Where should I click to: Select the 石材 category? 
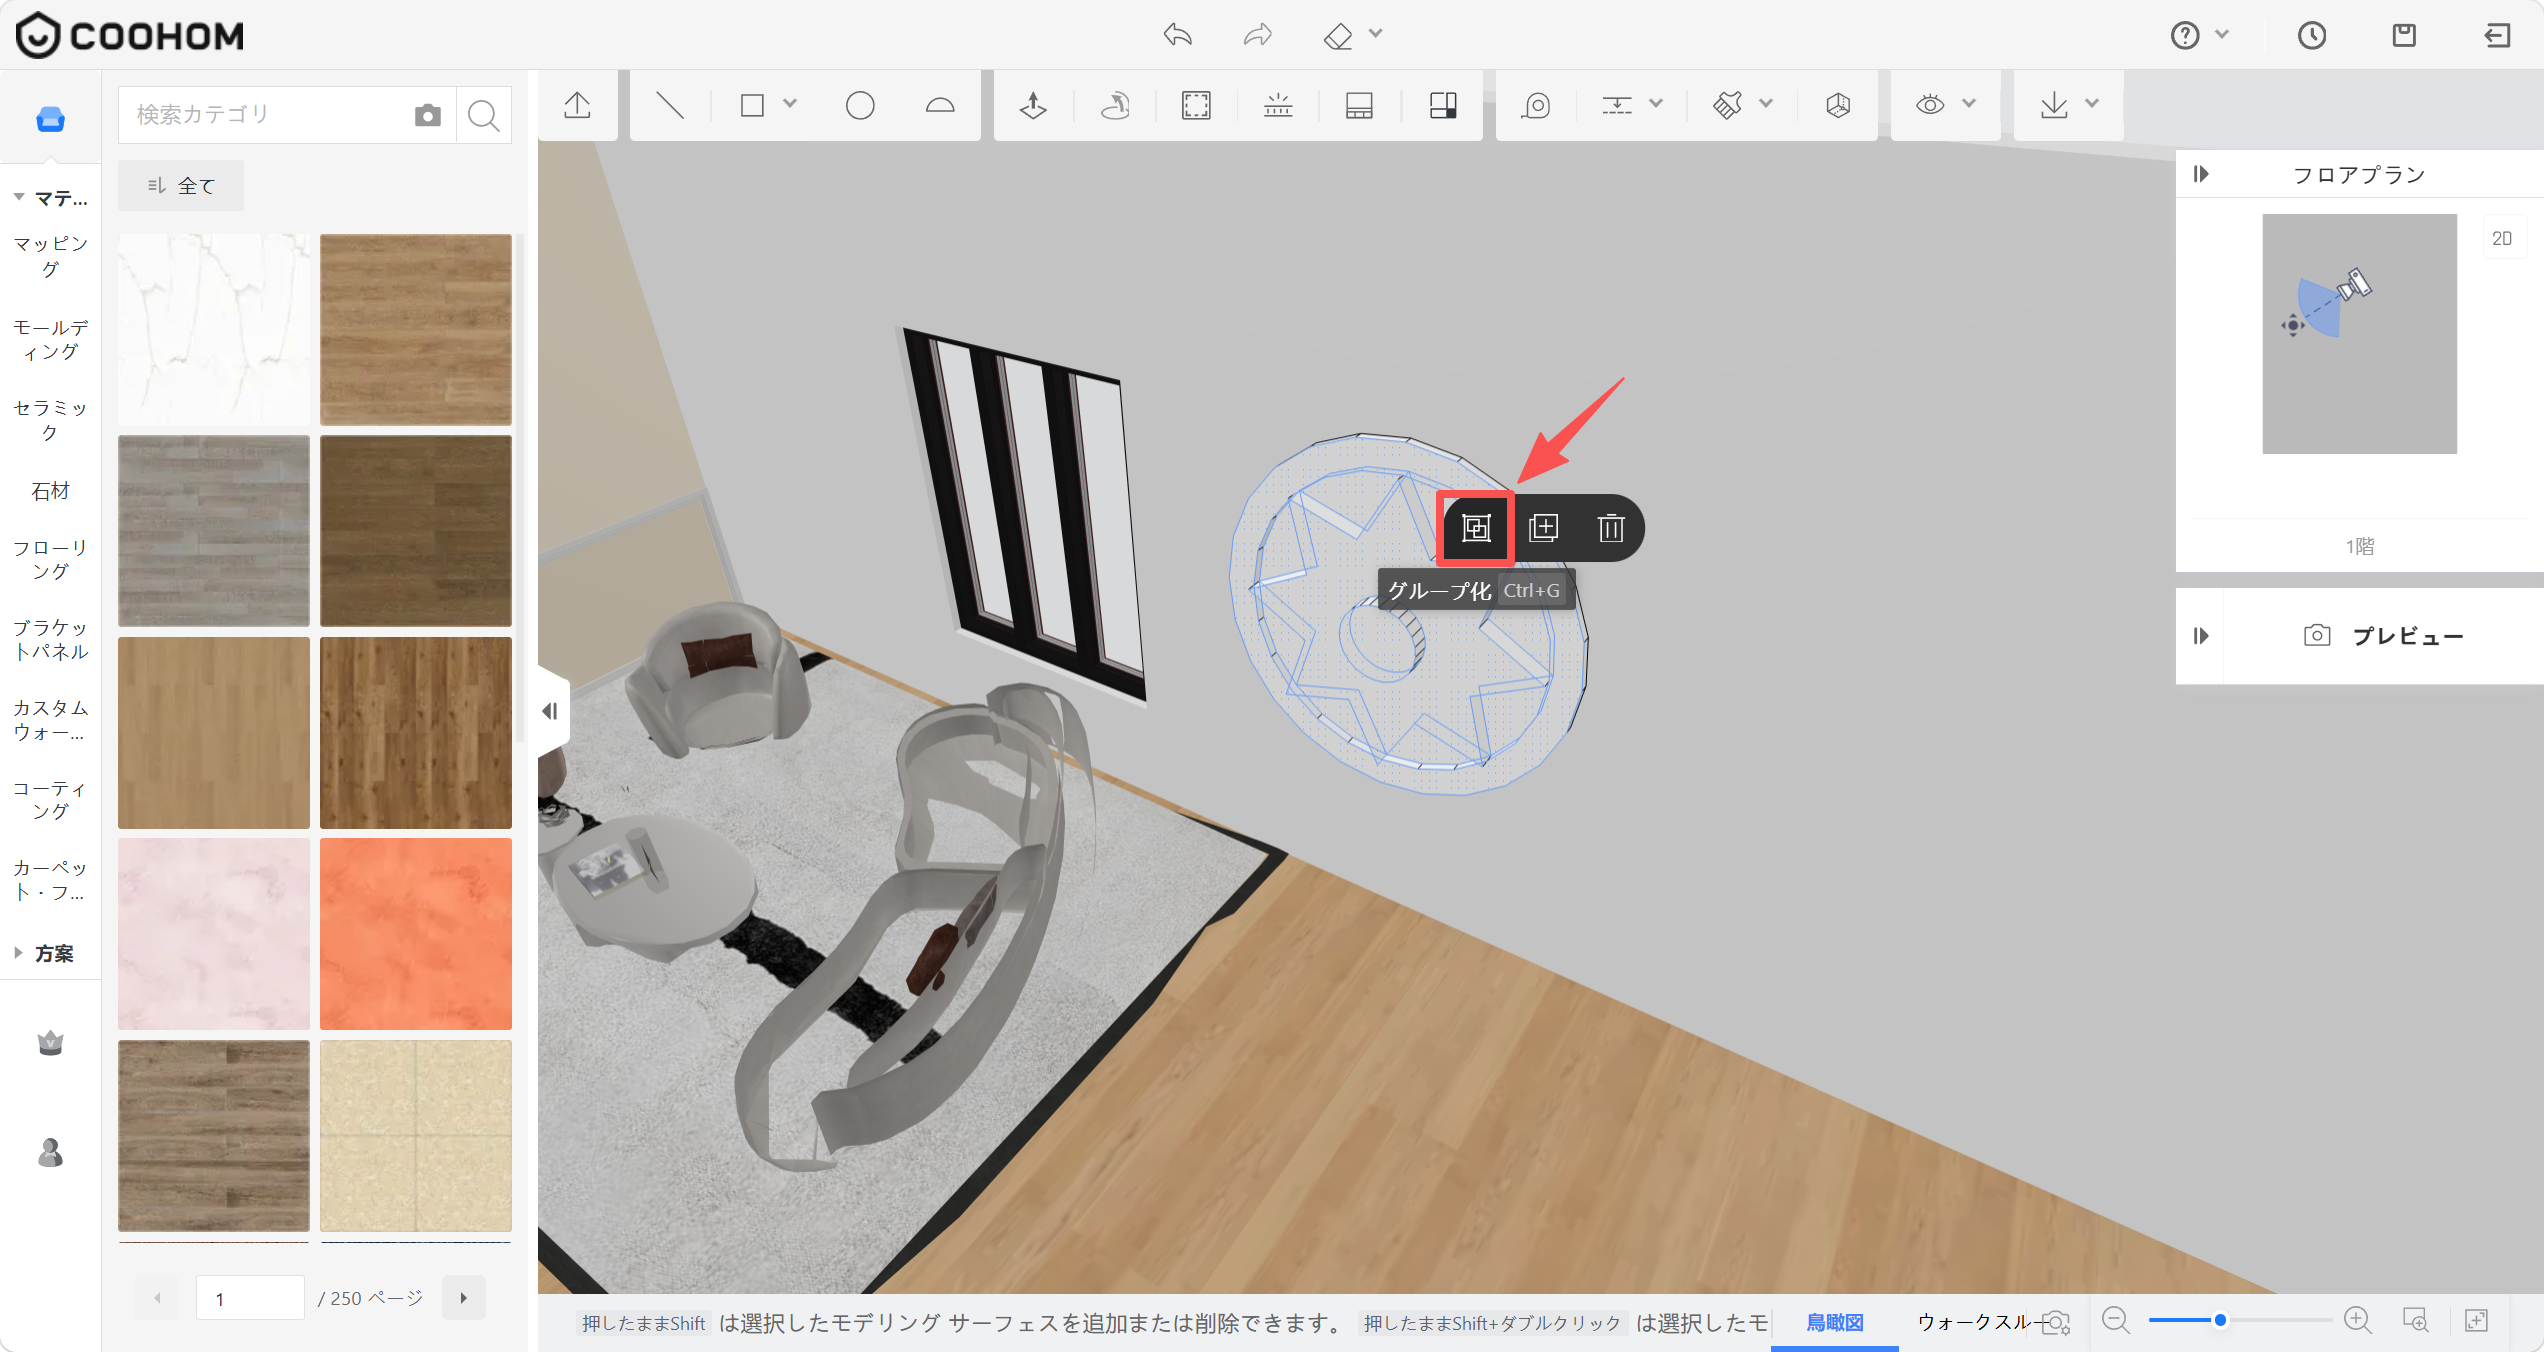pos(50,491)
